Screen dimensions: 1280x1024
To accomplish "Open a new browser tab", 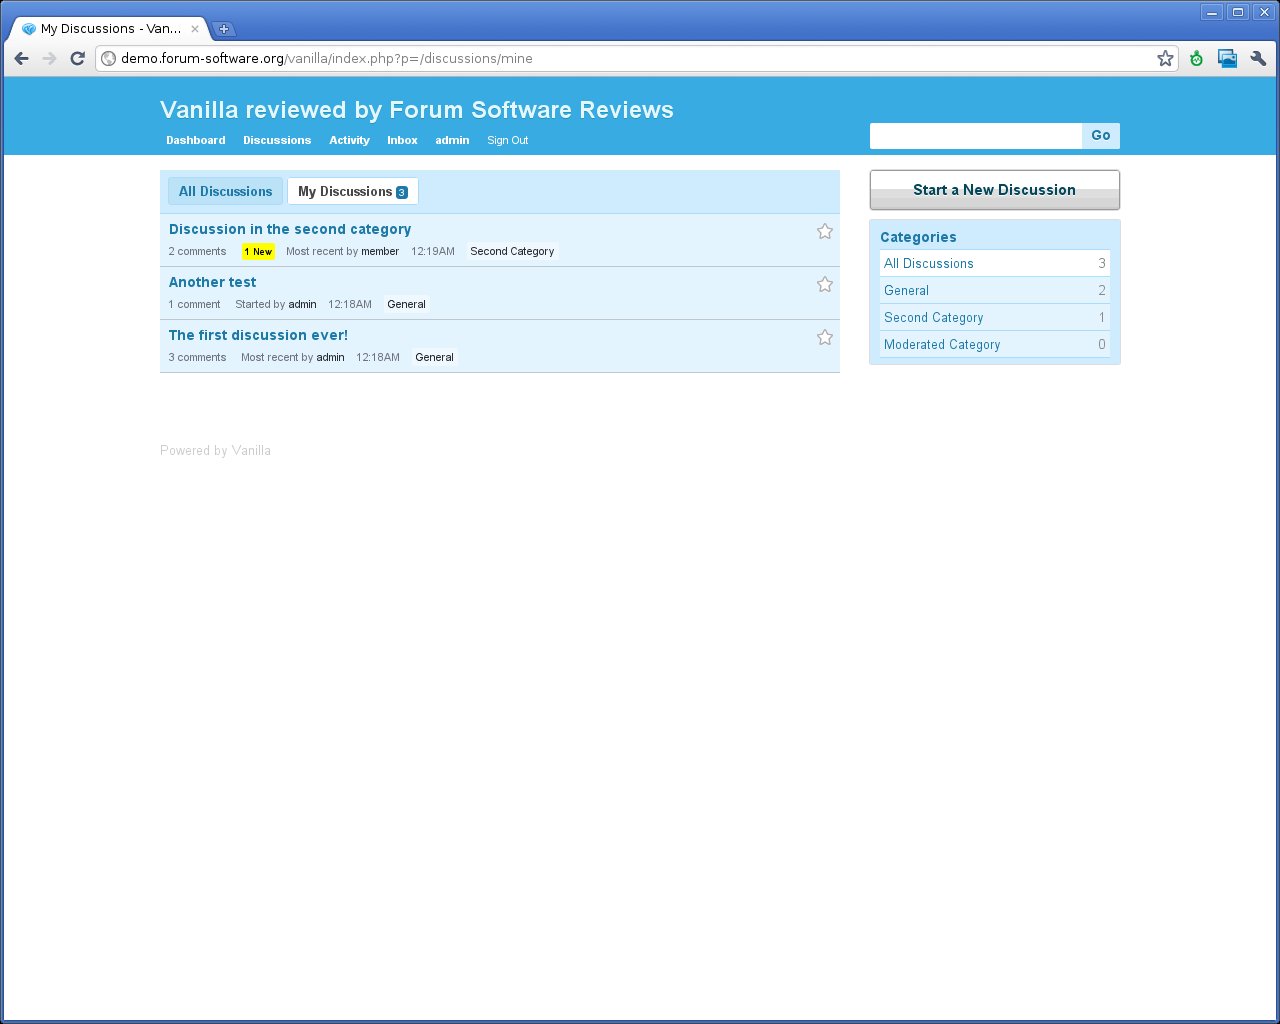I will pos(224,29).
